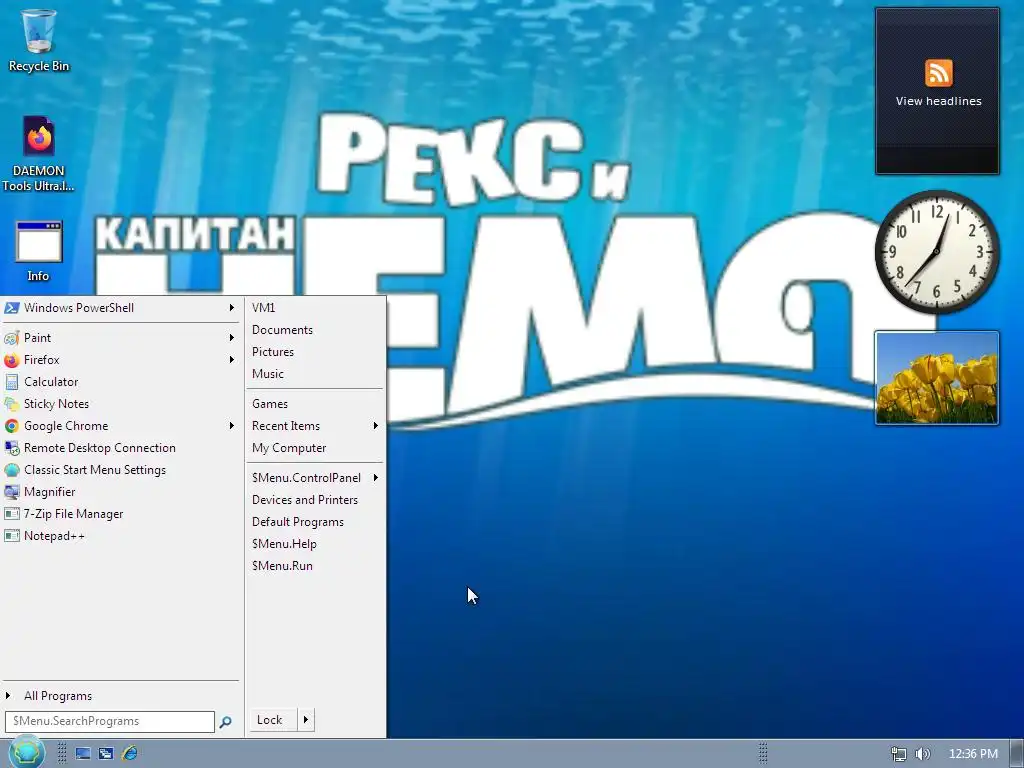Expand the Paint submenu arrow

[231, 338]
